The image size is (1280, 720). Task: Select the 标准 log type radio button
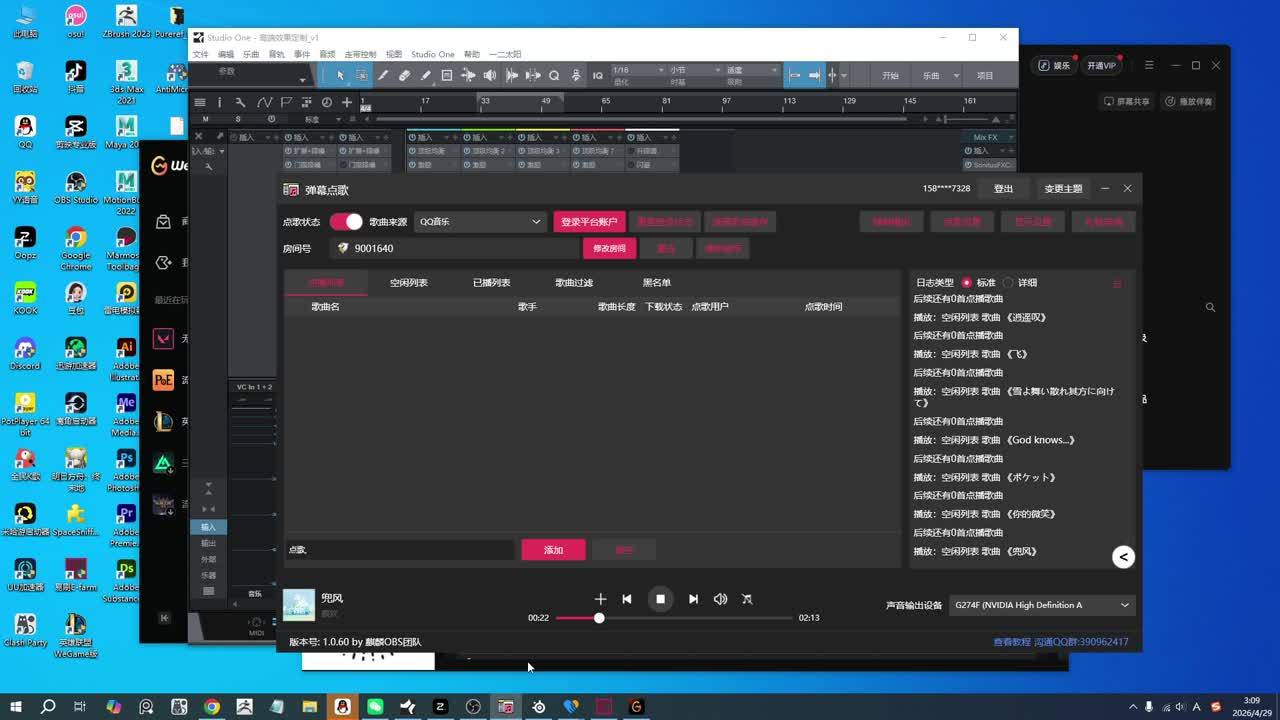966,283
